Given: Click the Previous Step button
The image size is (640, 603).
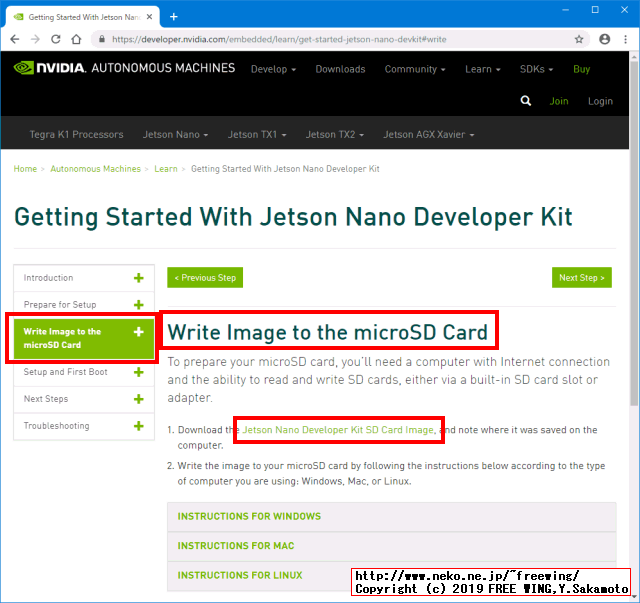Looking at the screenshot, I should pos(205,278).
